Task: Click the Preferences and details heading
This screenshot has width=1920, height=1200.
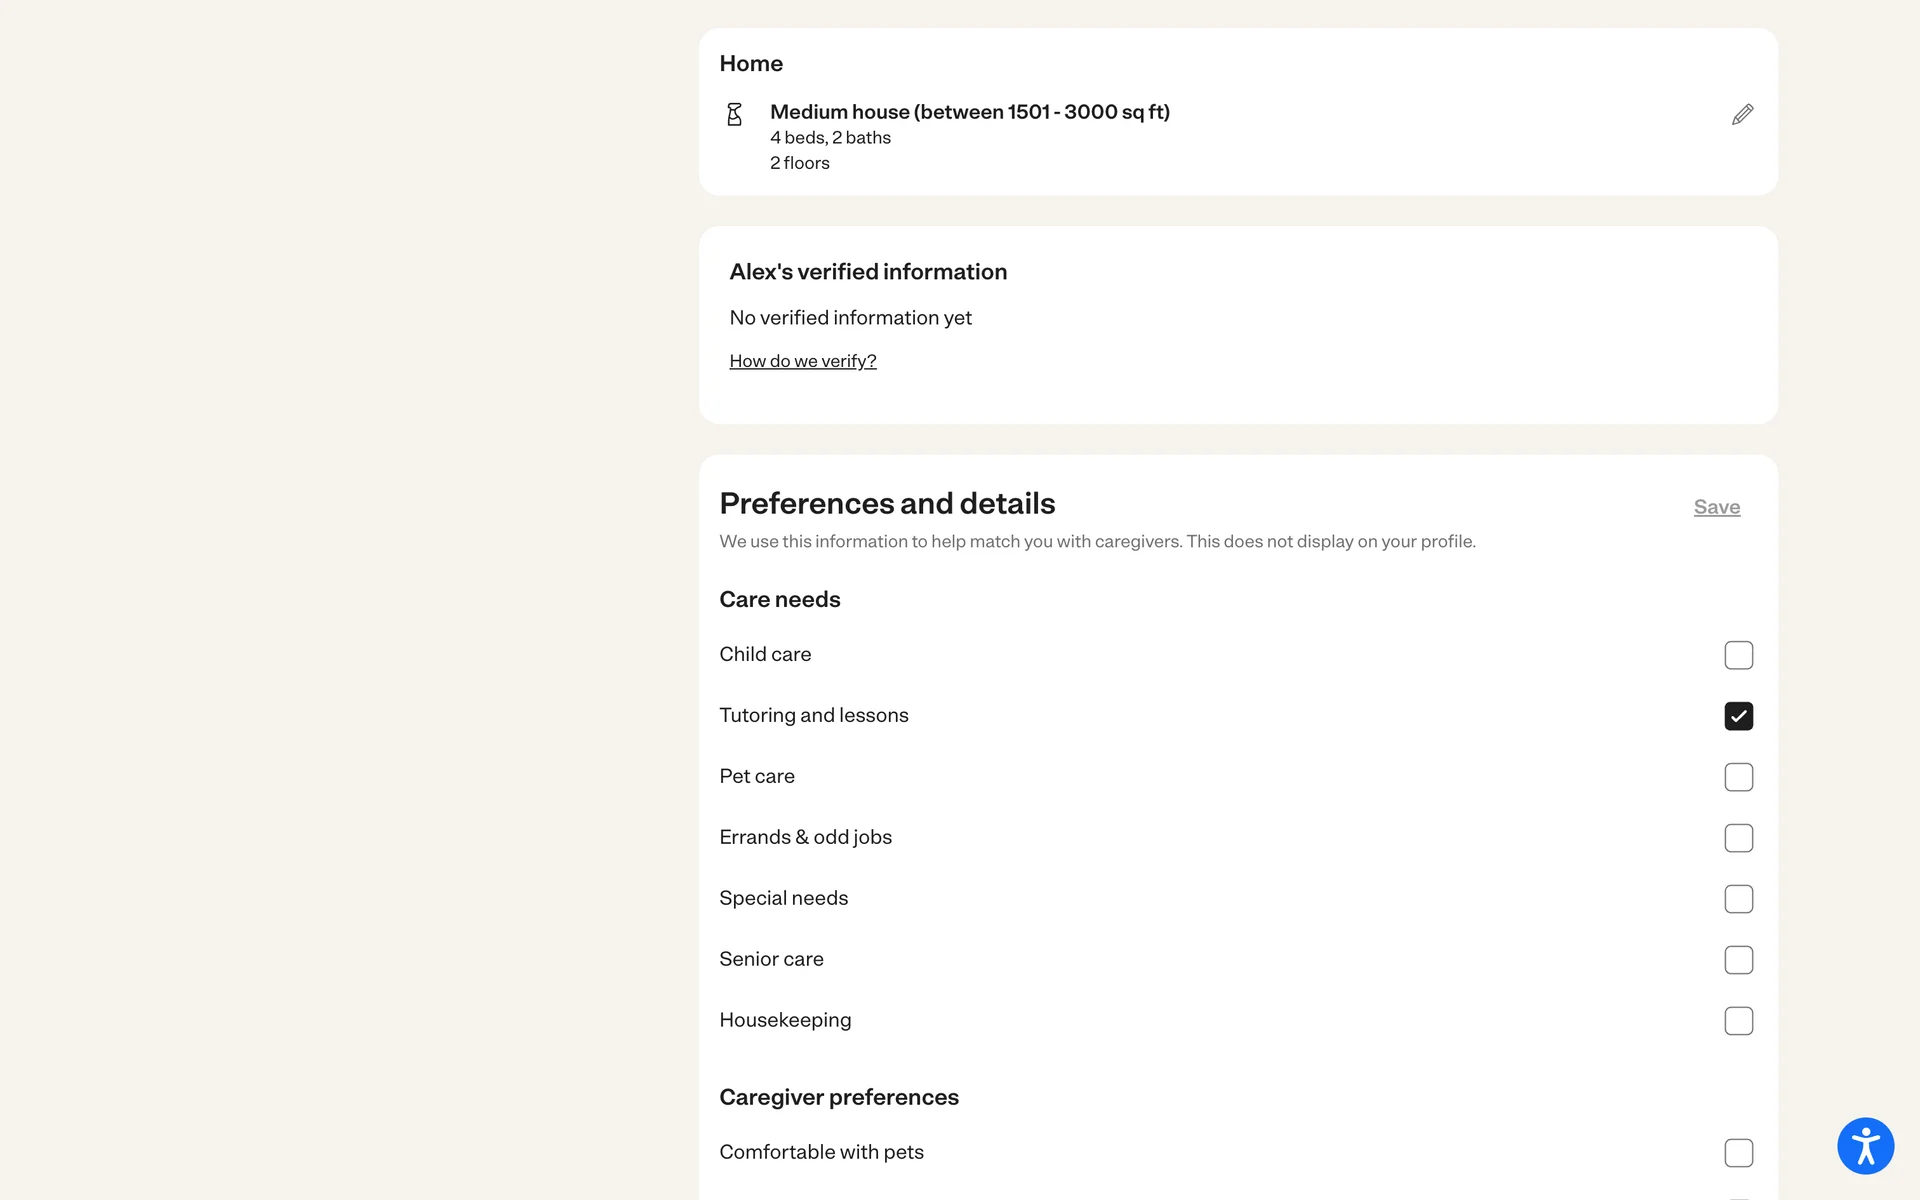Action: pos(887,503)
